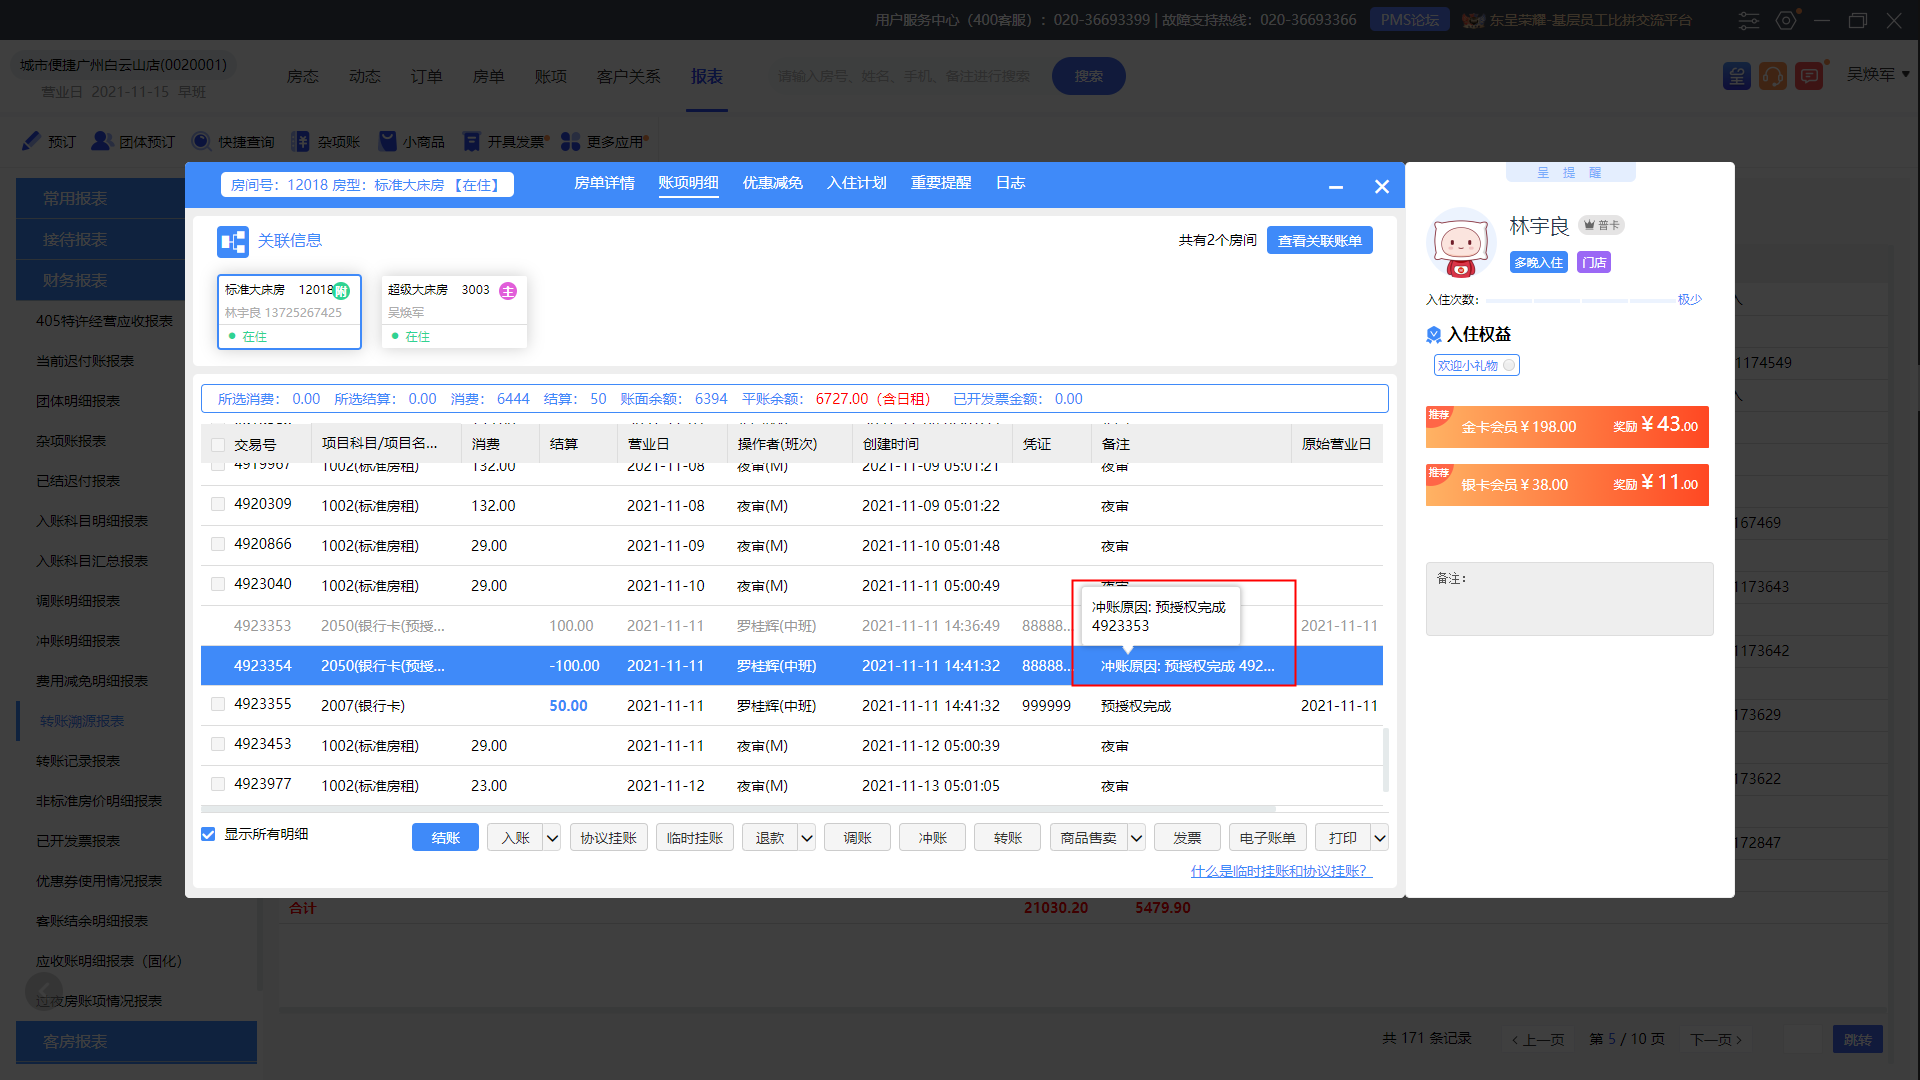Open 什么是临时挂账和协议挂账 help link
Viewport: 1920px width, 1080px height.
[x=1281, y=871]
